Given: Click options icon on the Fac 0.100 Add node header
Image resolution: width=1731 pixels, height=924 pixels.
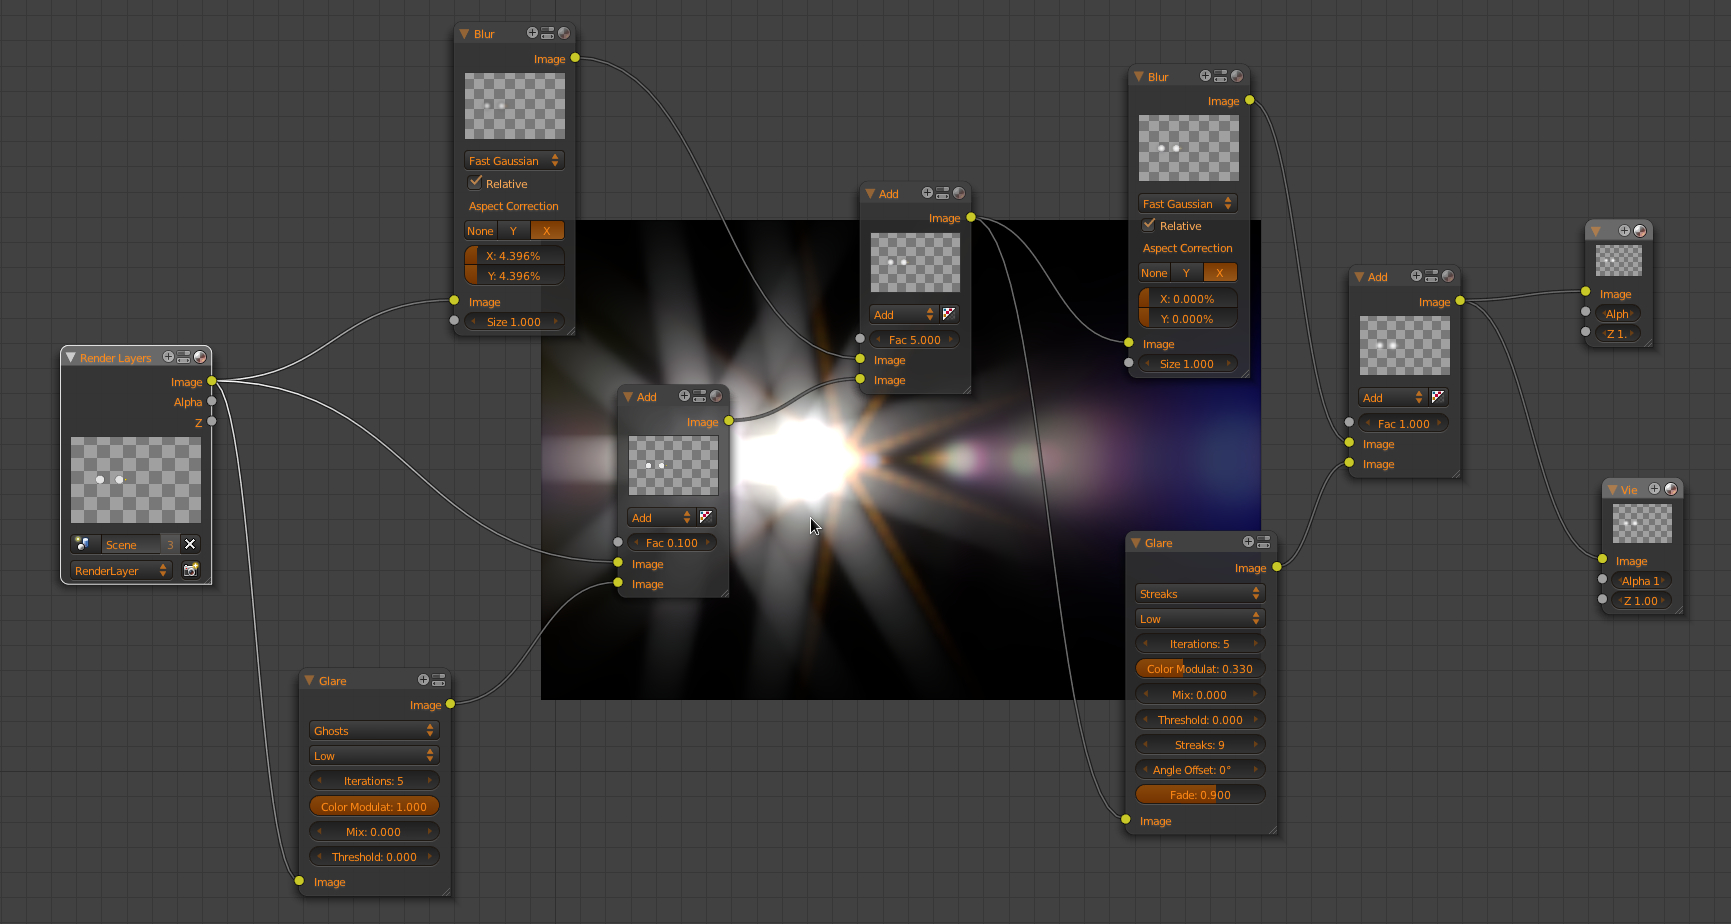Looking at the screenshot, I should pos(700,396).
